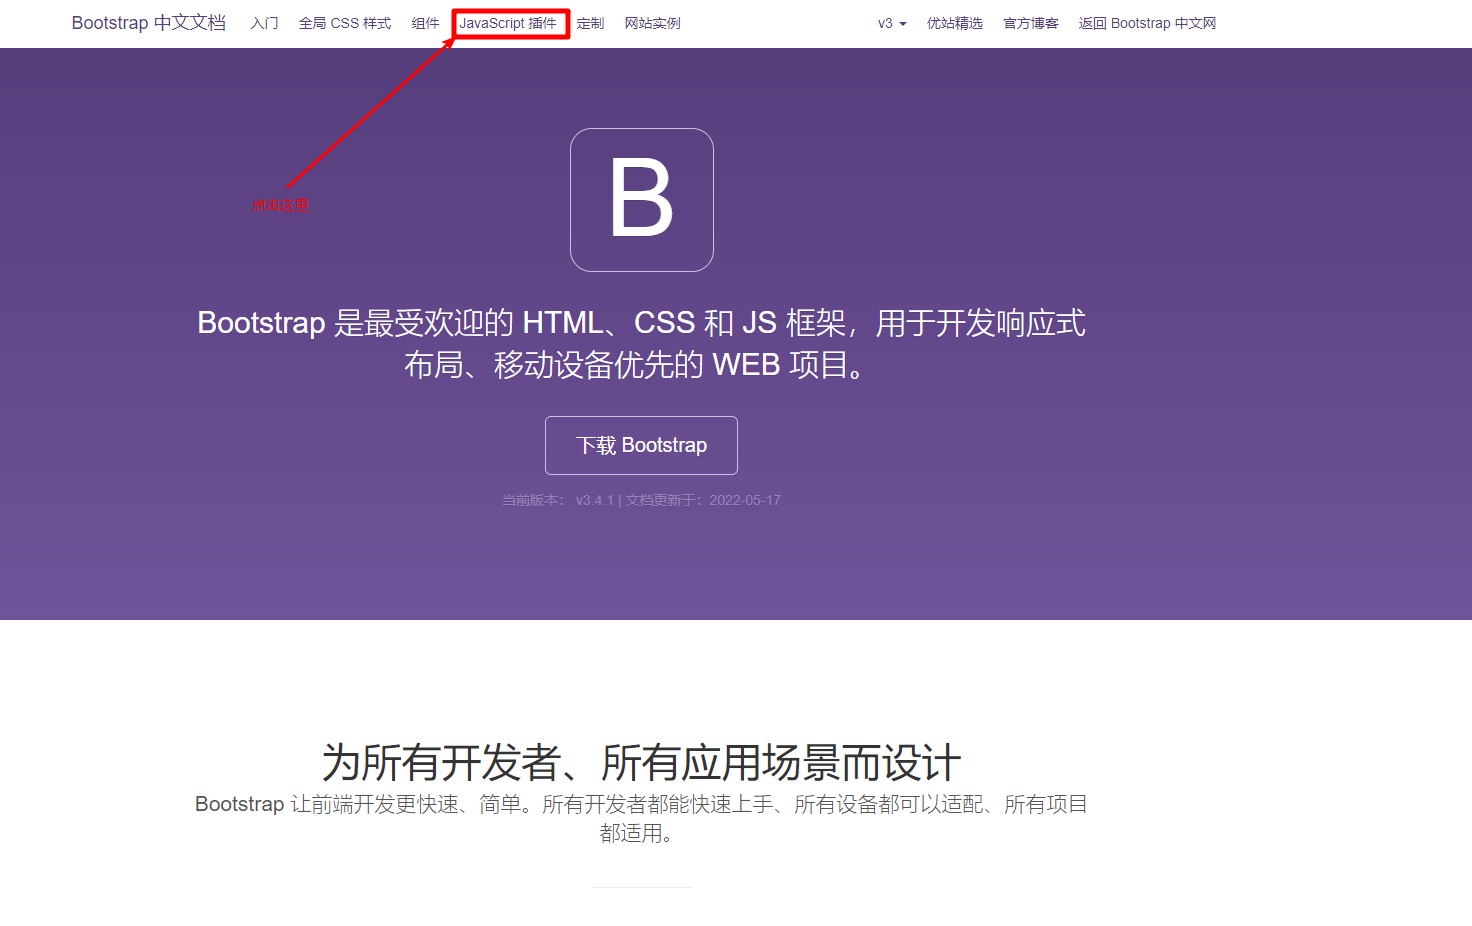The image size is (1472, 926).
Task: Go to the 入门 nav item
Action: click(265, 23)
